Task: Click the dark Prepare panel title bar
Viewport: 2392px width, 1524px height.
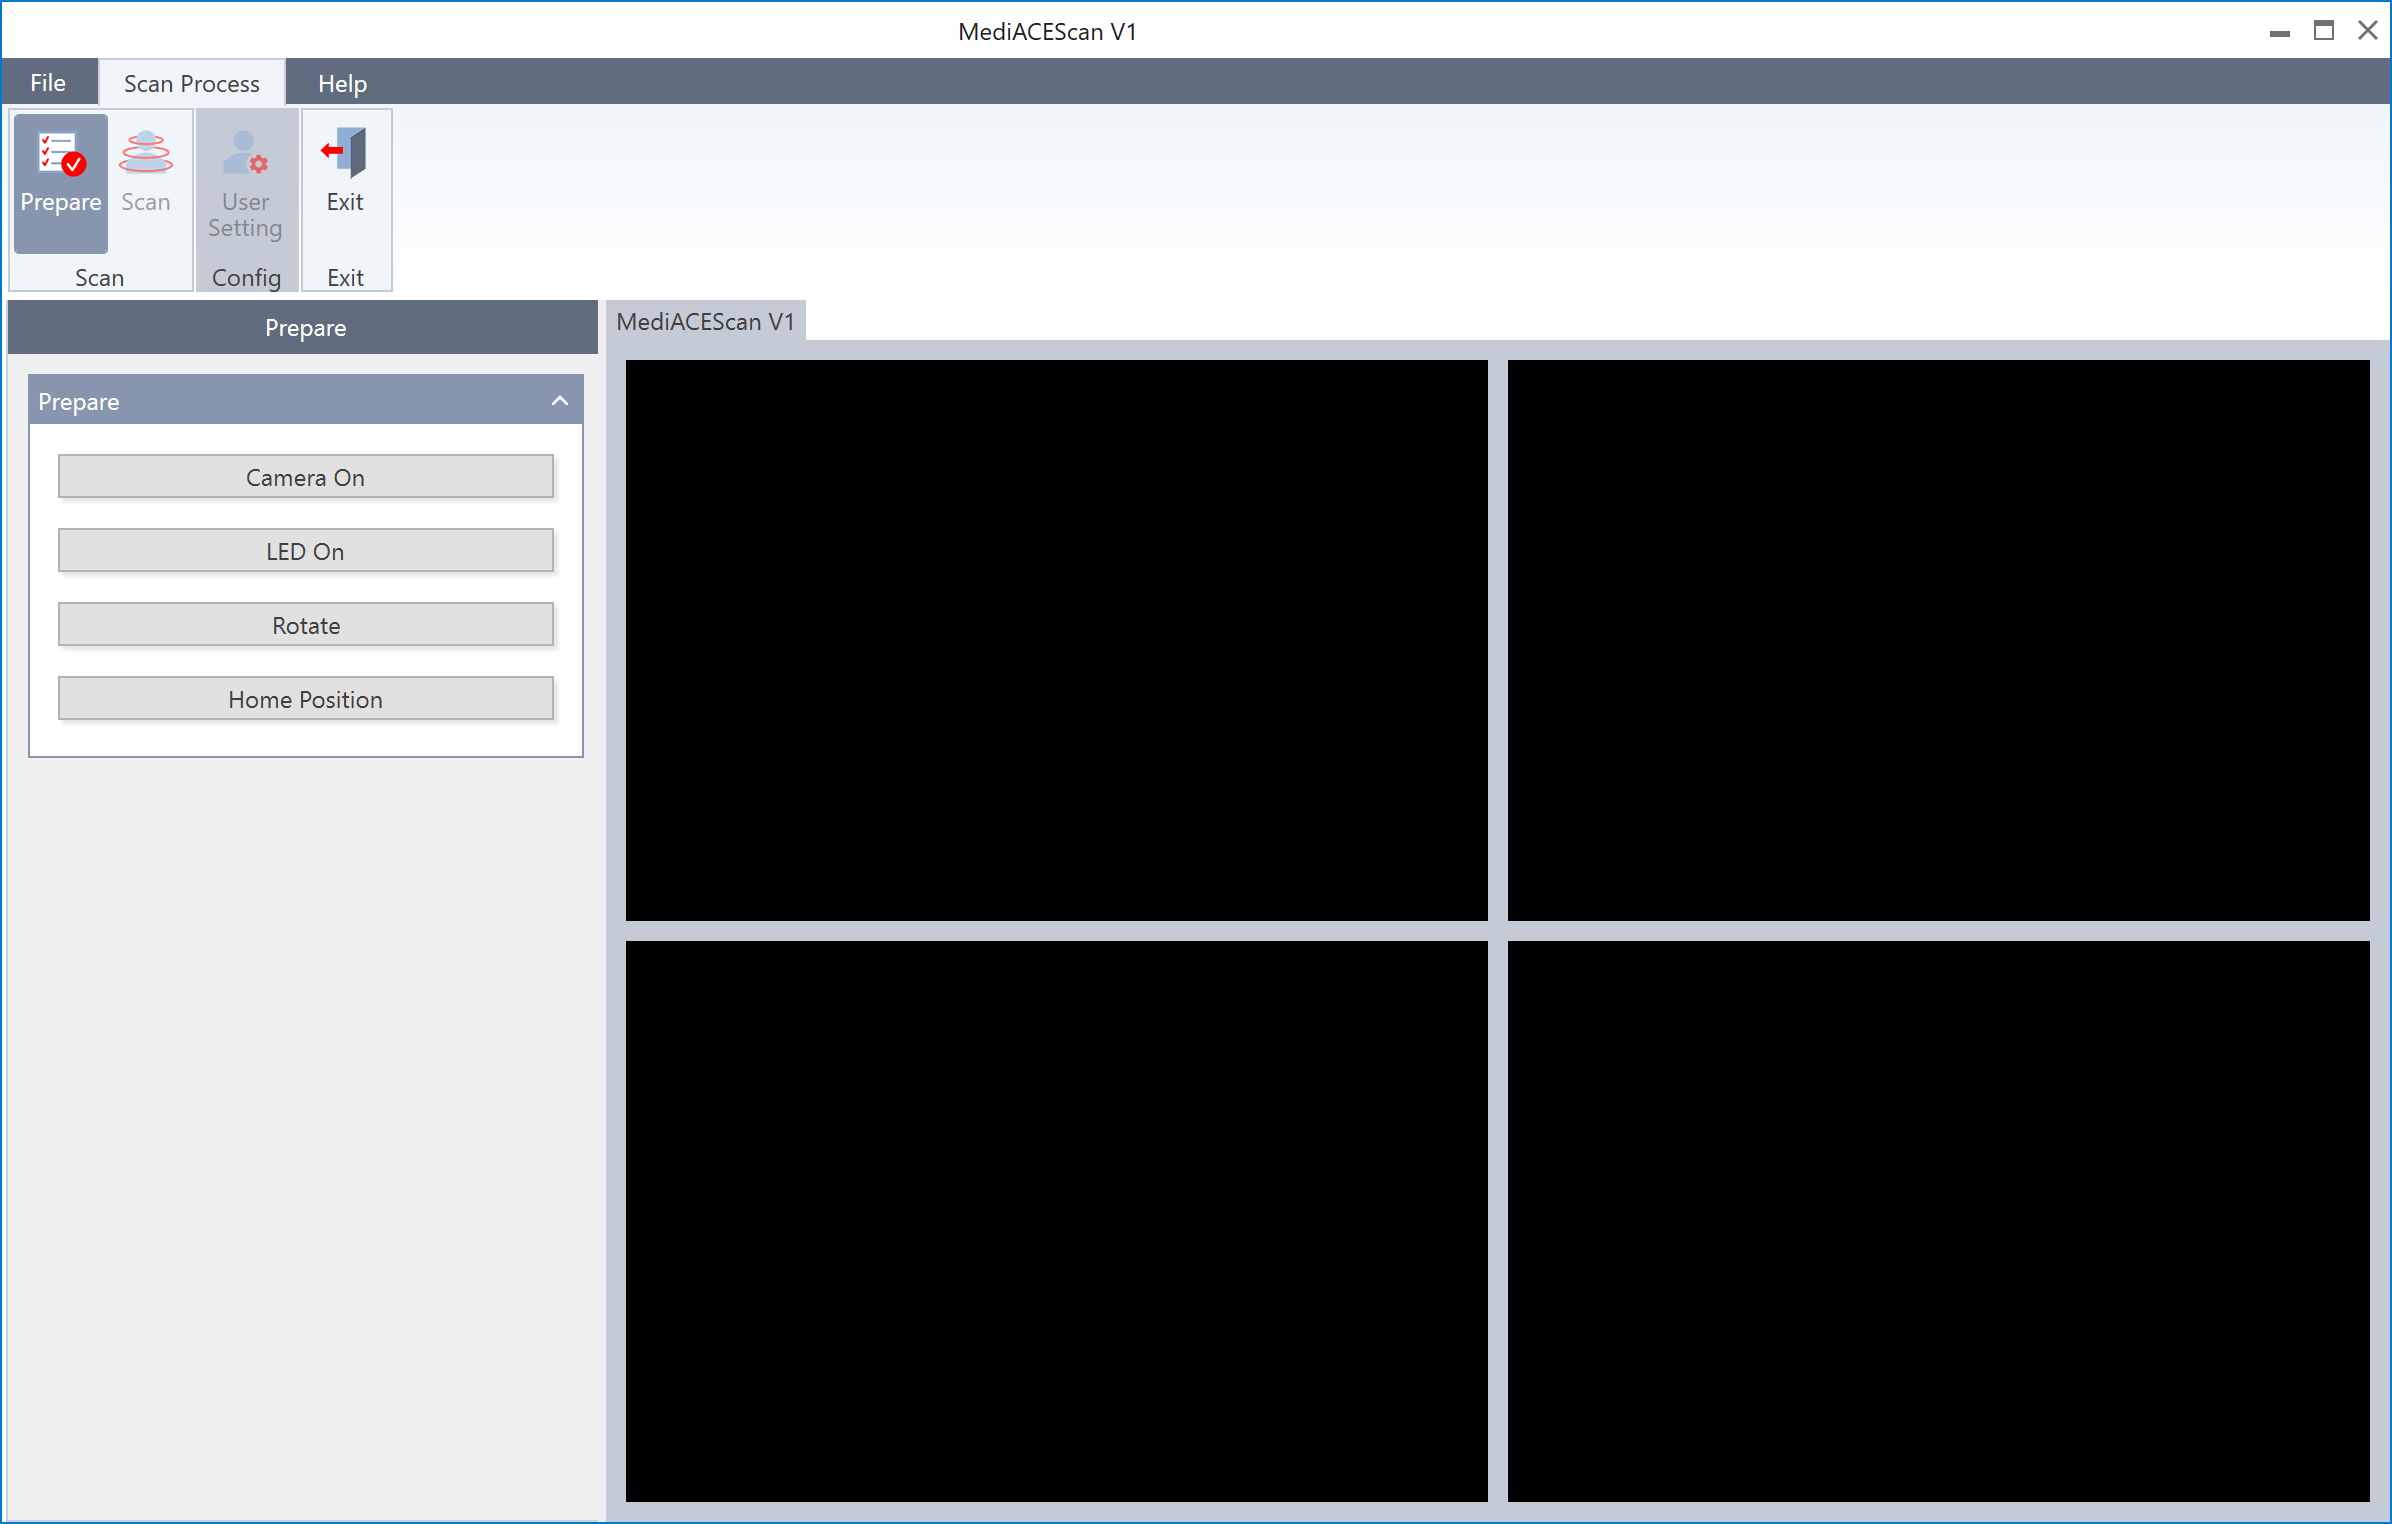Action: point(303,327)
